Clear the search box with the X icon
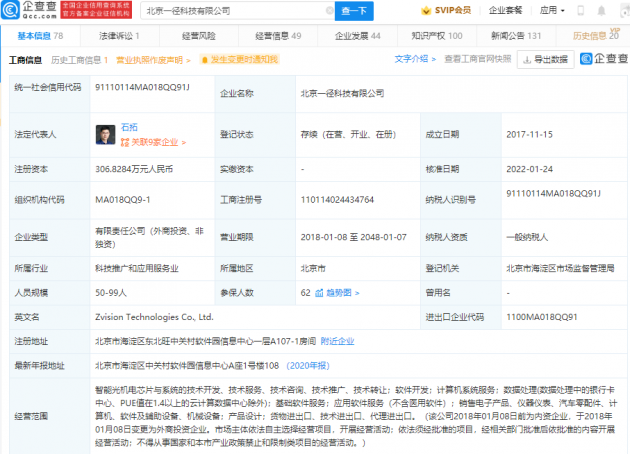 tap(329, 11)
